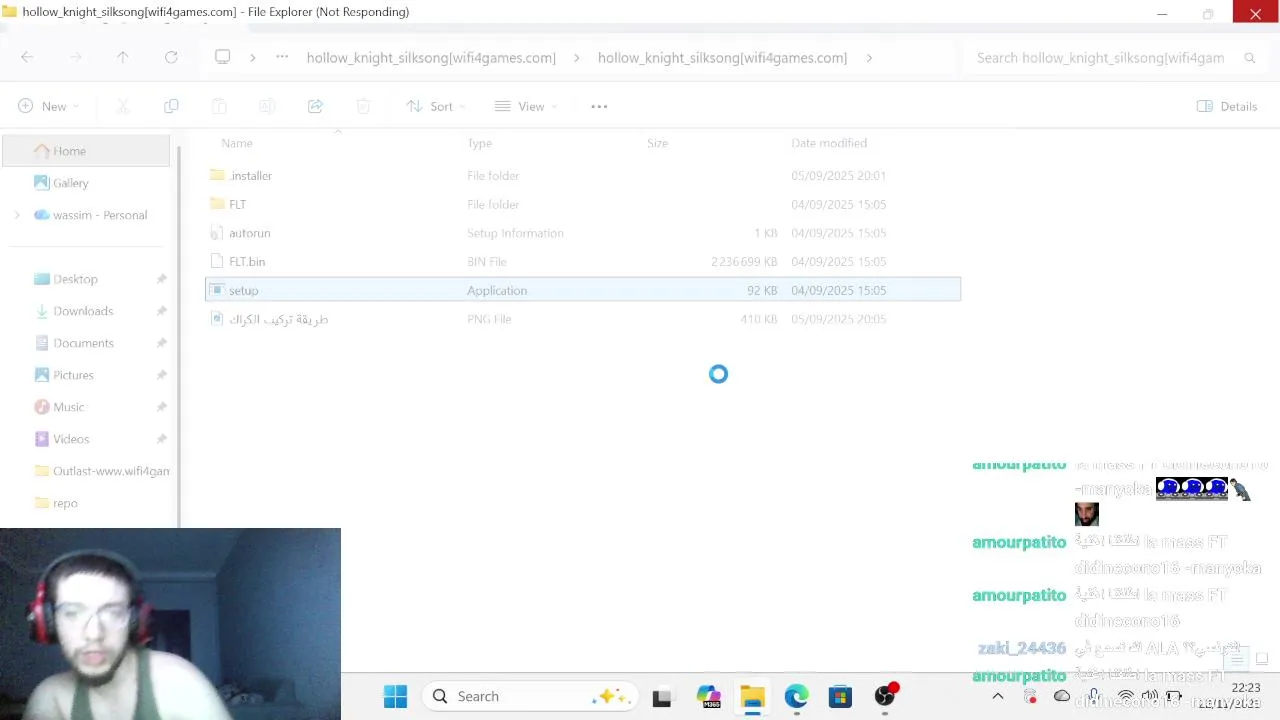Screen dimensions: 1280x720
Task: Select the second hollow_knight_silksong breadcrumb
Action: pyautogui.click(x=722, y=58)
